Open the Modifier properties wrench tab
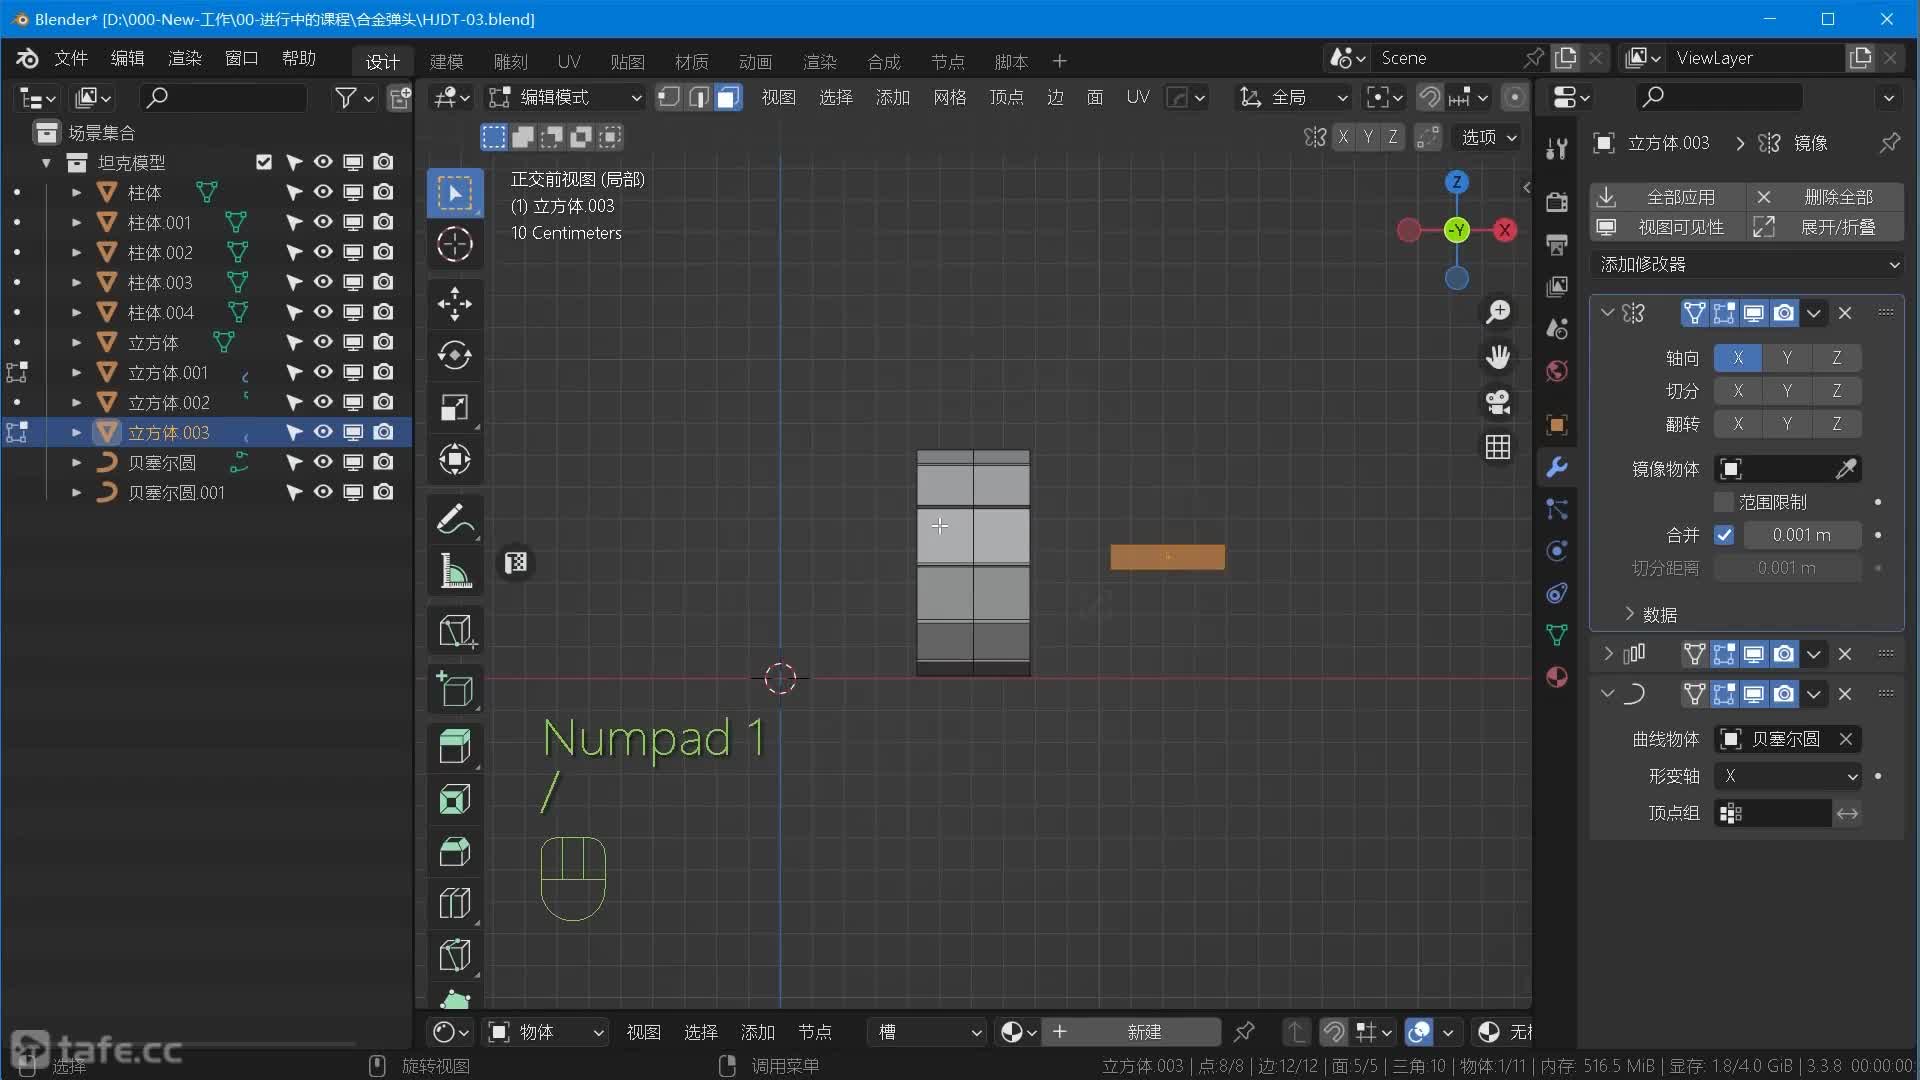 1557,467
